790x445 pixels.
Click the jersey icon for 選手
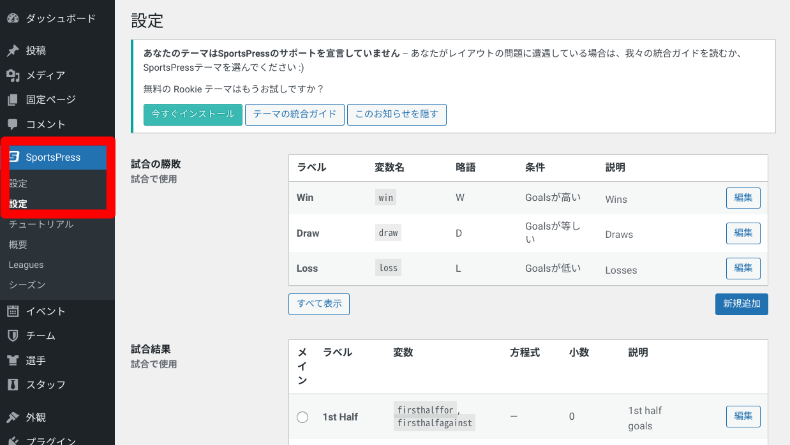(x=13, y=360)
